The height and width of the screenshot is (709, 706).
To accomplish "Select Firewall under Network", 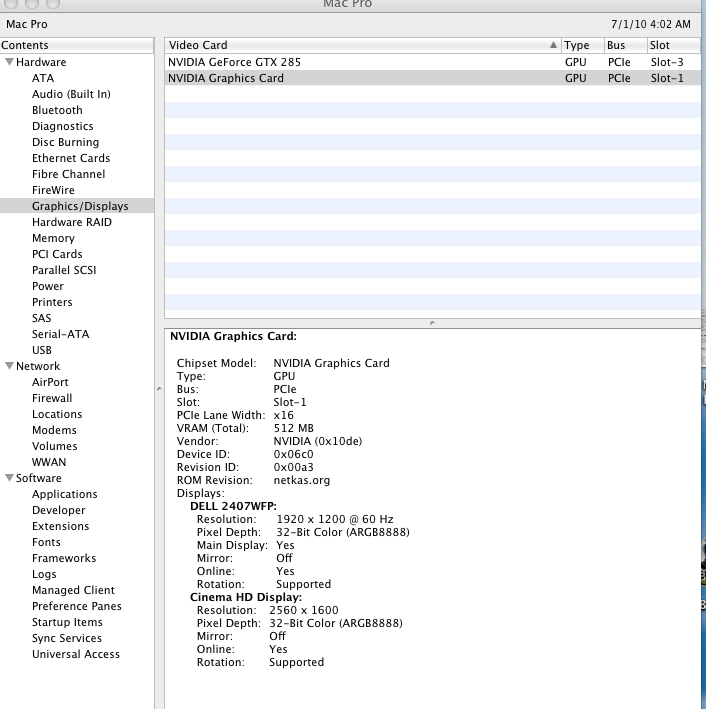I will click(x=52, y=398).
